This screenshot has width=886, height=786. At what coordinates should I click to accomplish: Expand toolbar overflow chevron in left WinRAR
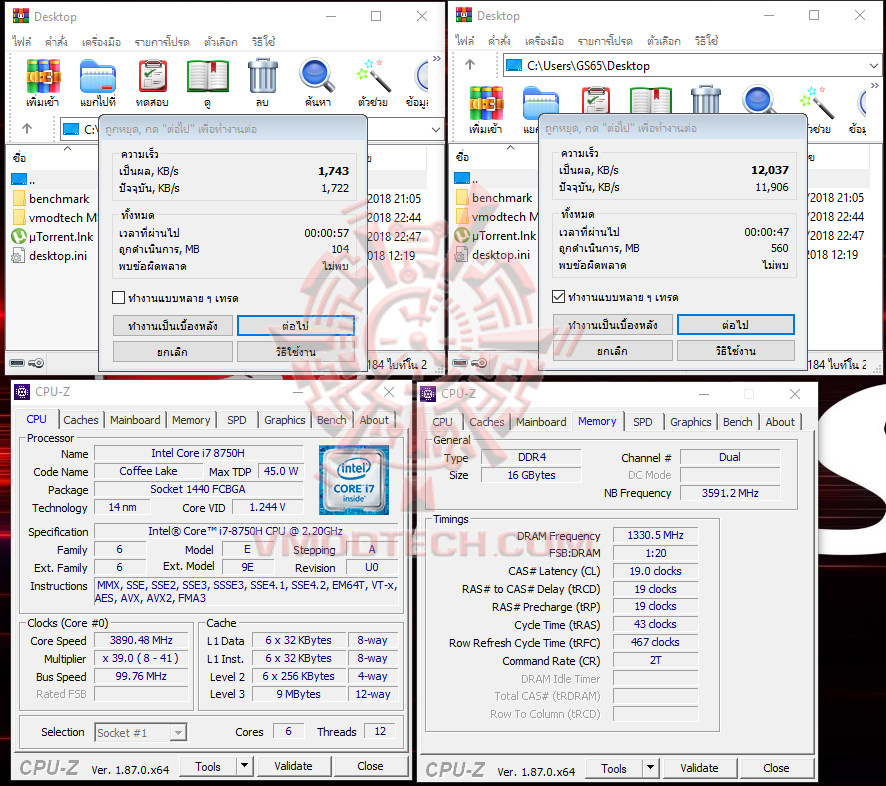[436, 58]
